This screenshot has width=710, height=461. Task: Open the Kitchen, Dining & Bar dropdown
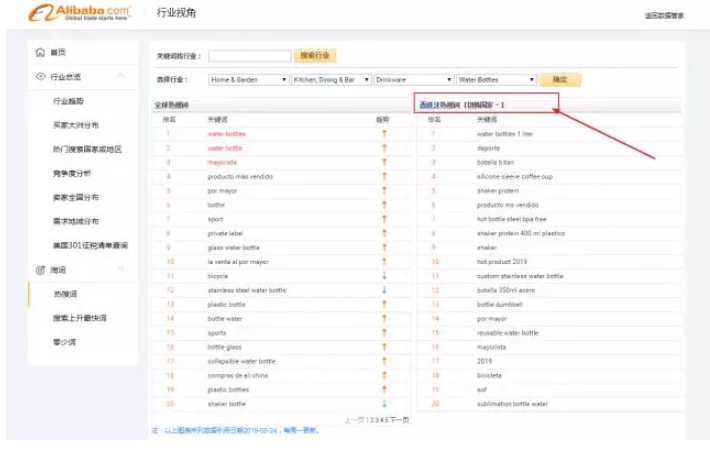click(331, 80)
